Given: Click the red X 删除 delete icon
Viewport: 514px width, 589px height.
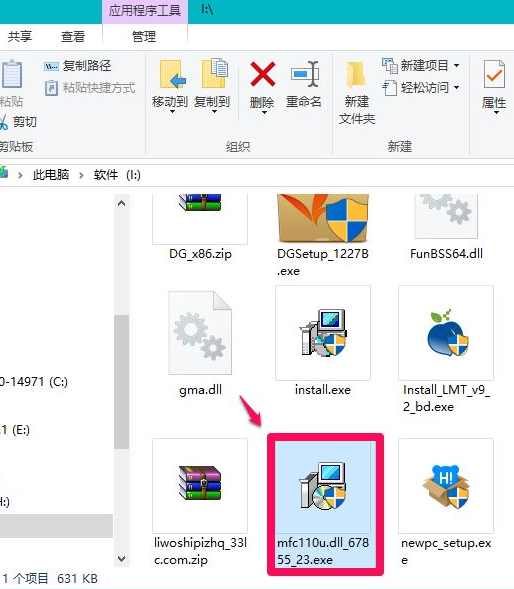Looking at the screenshot, I should pos(262,74).
